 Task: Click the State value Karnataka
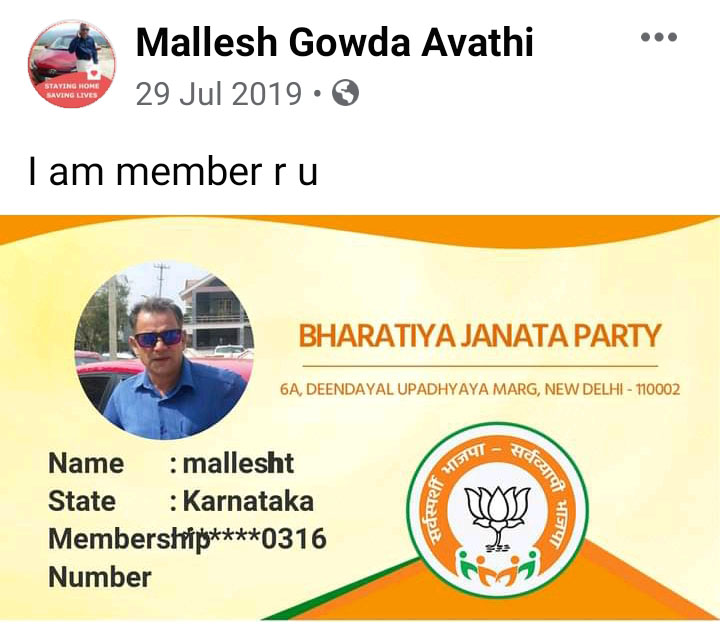[x=248, y=501]
